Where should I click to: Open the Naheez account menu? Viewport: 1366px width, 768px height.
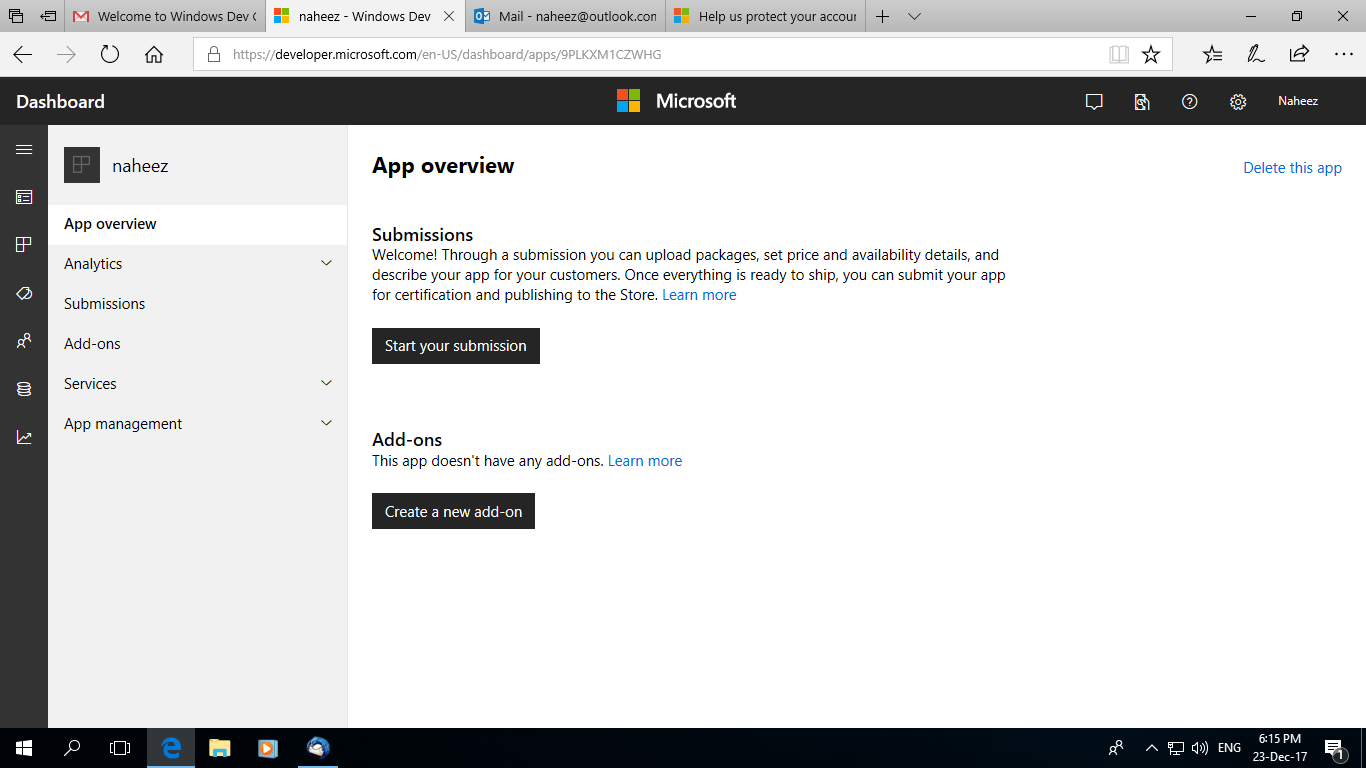click(x=1298, y=101)
